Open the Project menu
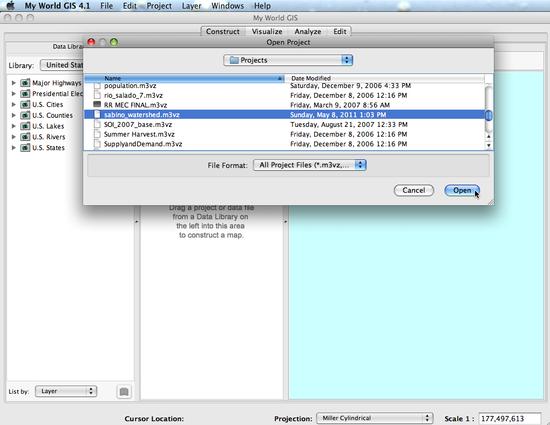 point(159,6)
